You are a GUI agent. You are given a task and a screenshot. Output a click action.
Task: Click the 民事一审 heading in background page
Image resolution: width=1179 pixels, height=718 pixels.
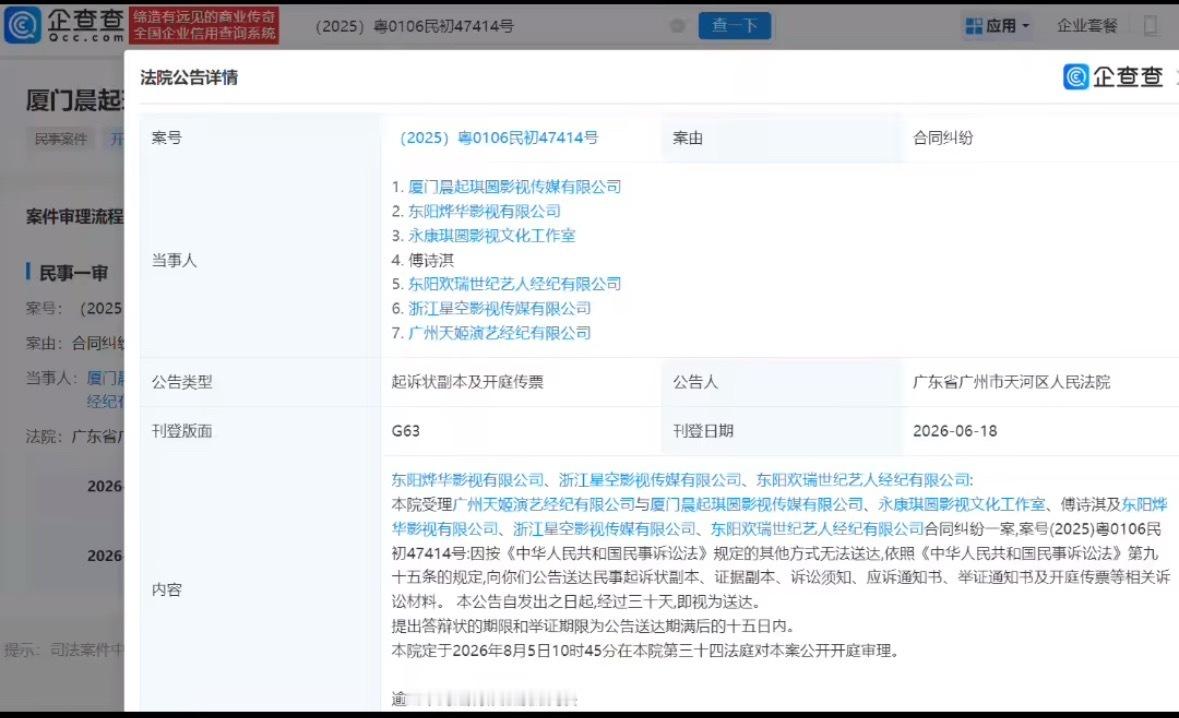click(x=73, y=273)
